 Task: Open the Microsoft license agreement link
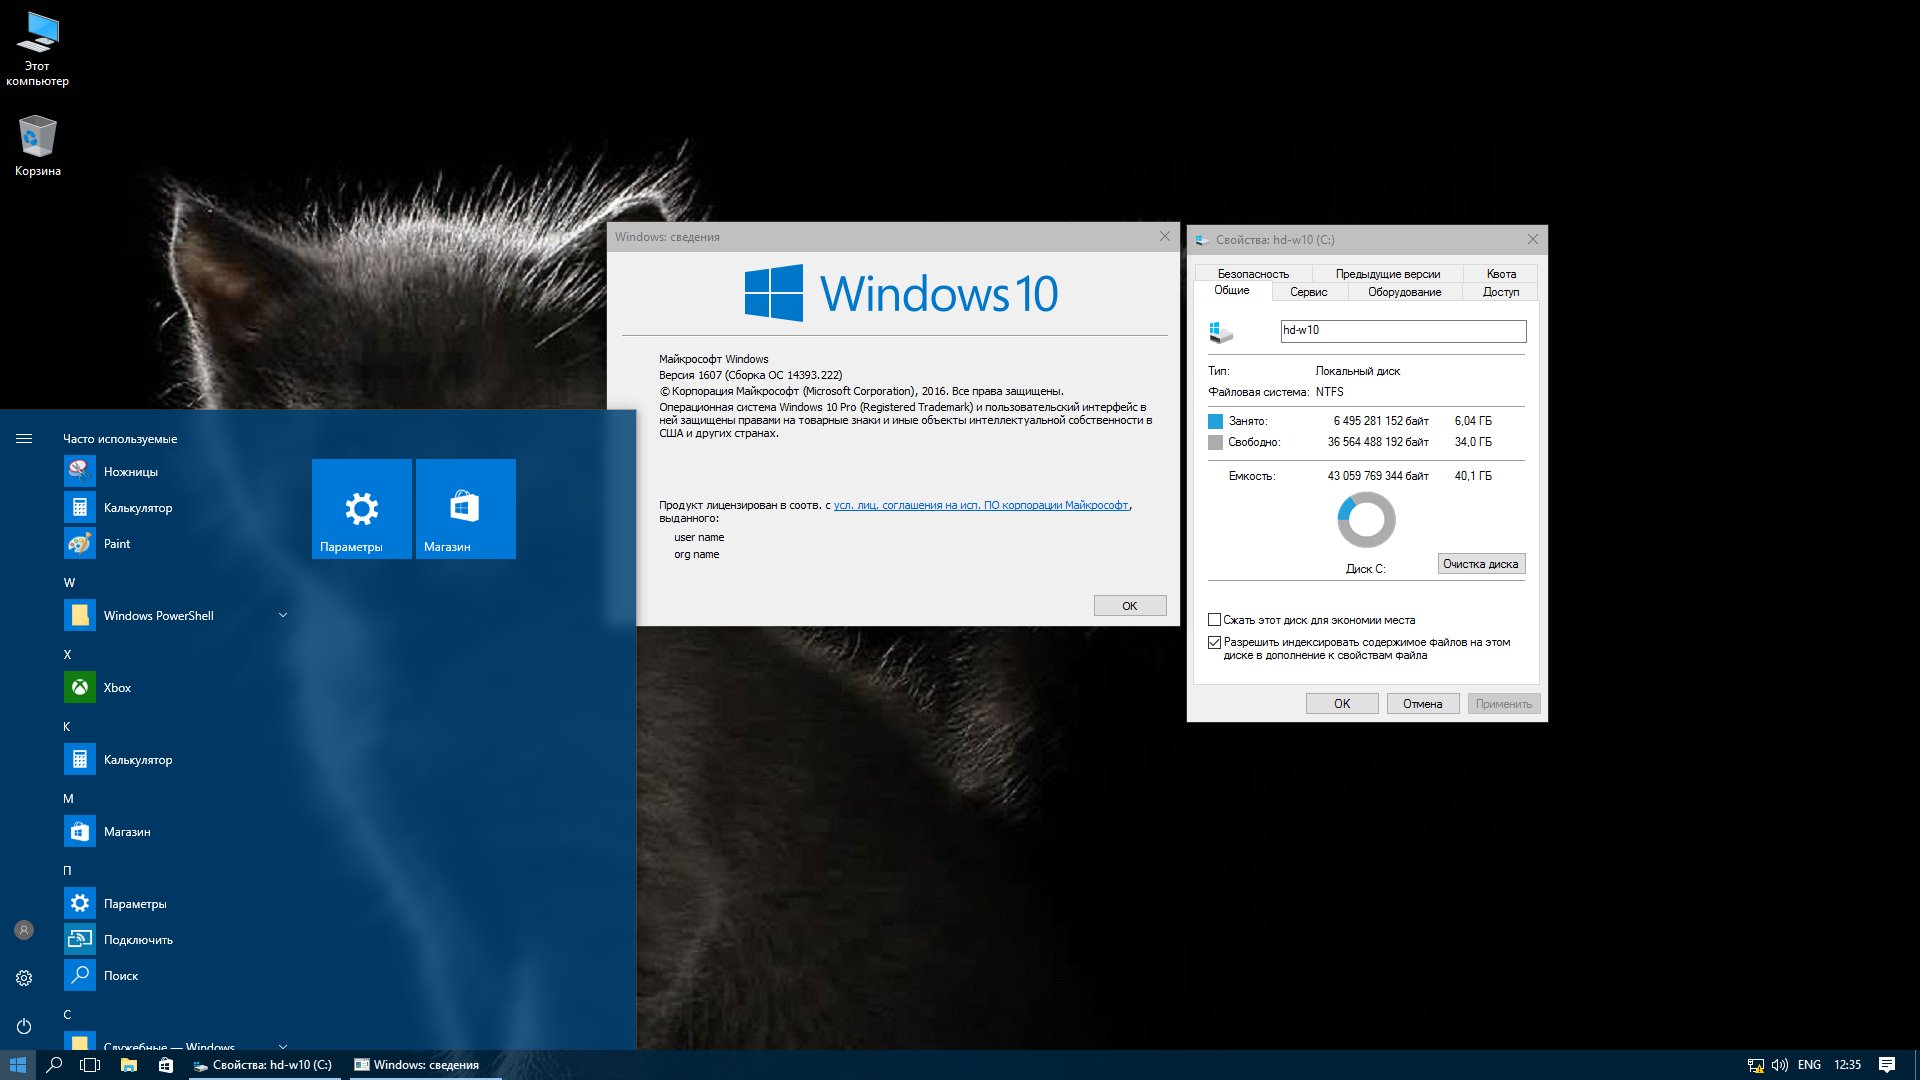pyautogui.click(x=980, y=506)
